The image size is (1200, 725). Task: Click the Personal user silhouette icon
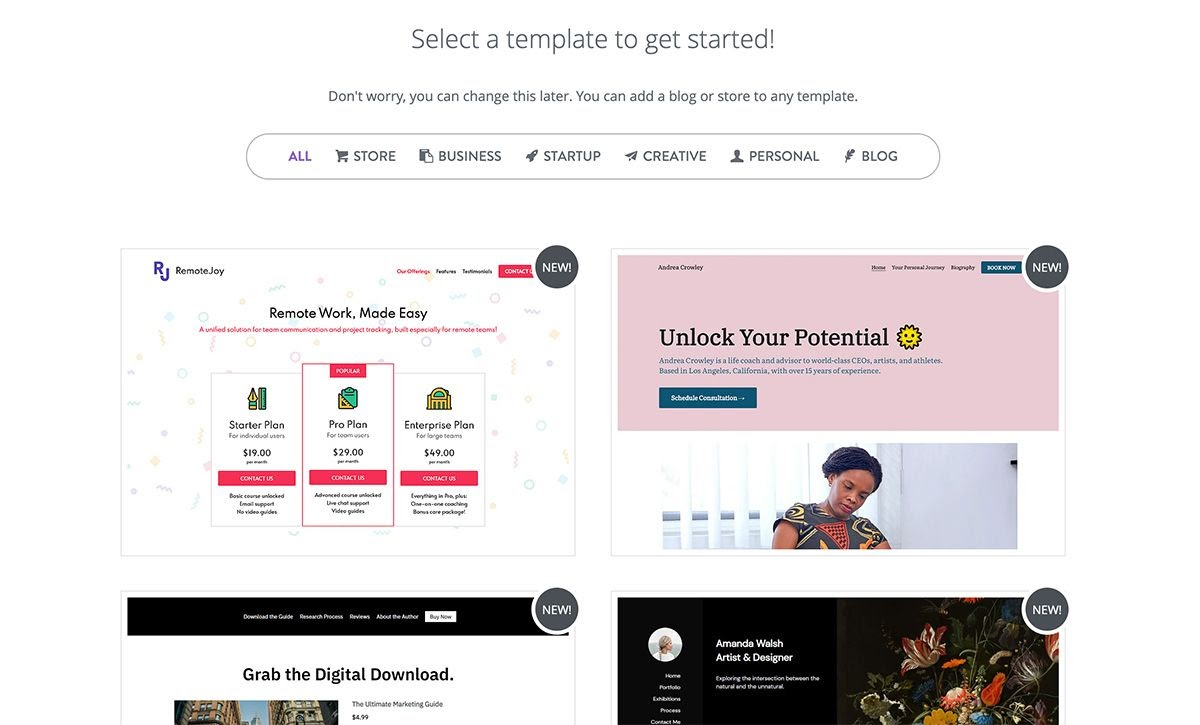(737, 156)
